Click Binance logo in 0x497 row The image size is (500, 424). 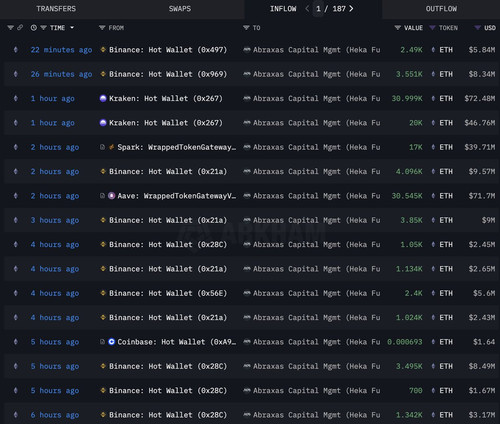point(103,50)
